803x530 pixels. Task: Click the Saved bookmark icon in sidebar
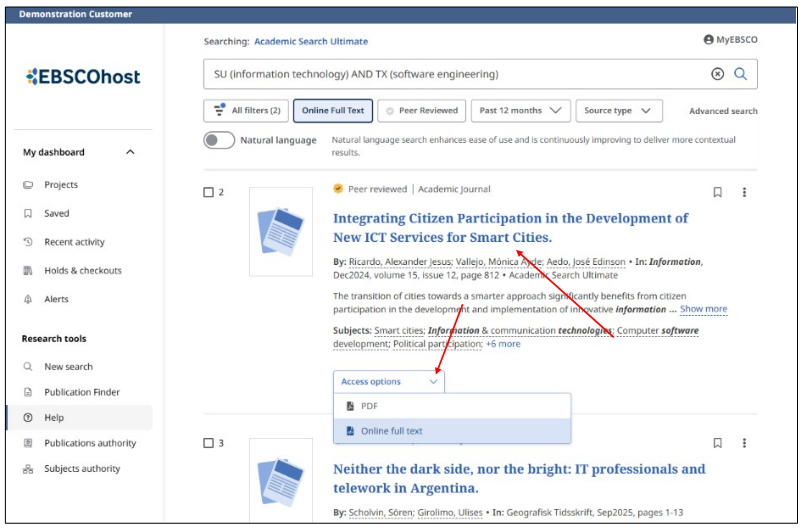28,213
